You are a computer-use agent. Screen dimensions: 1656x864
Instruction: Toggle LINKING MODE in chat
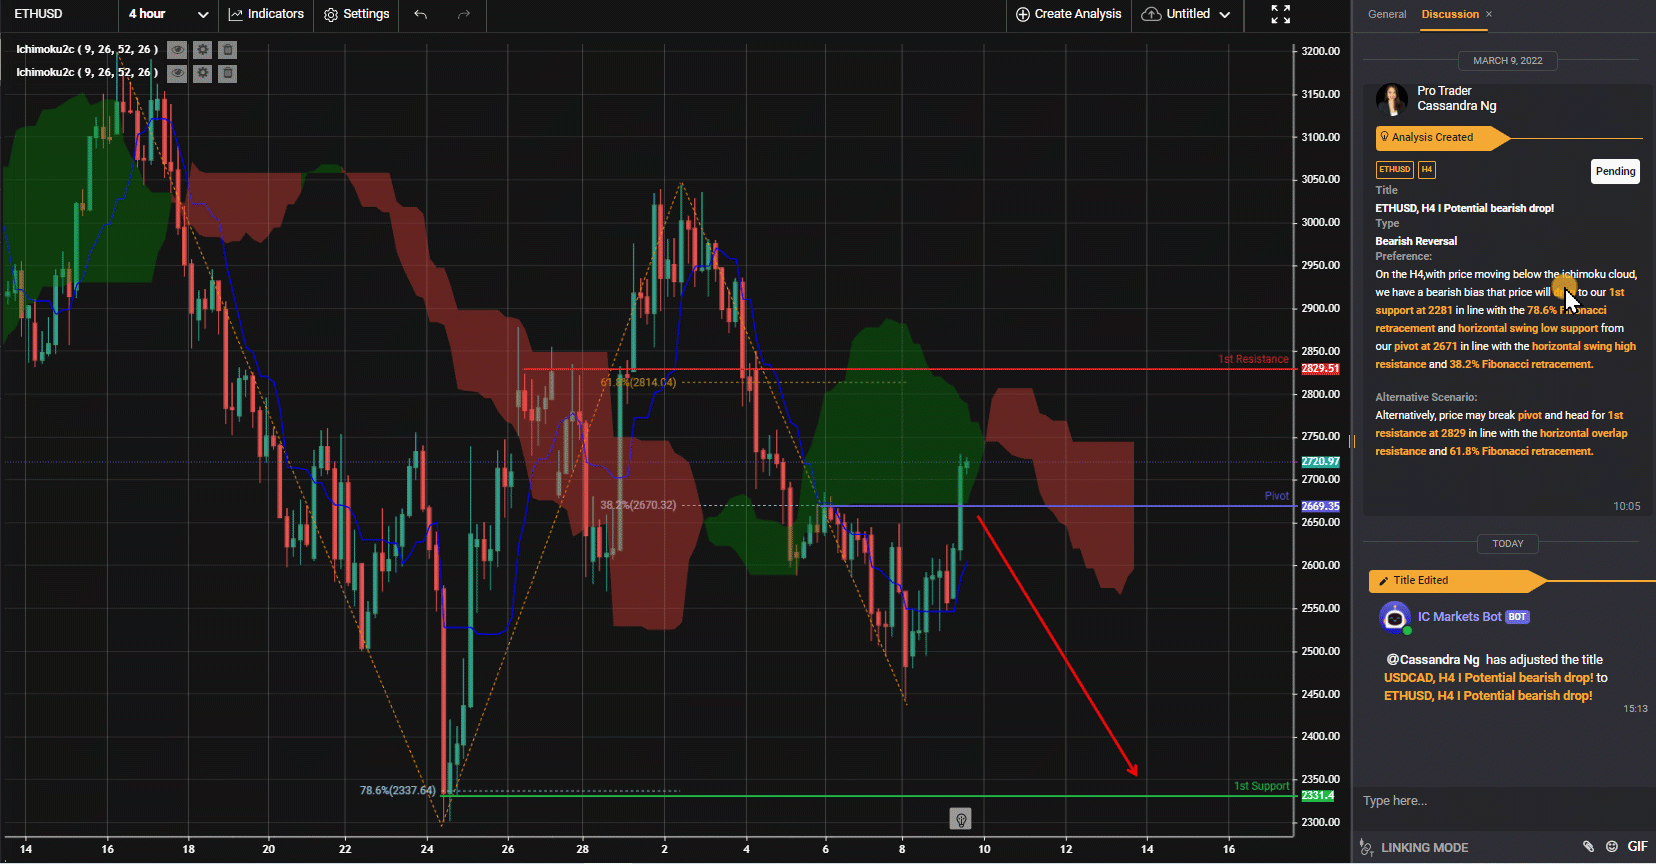tap(1425, 847)
